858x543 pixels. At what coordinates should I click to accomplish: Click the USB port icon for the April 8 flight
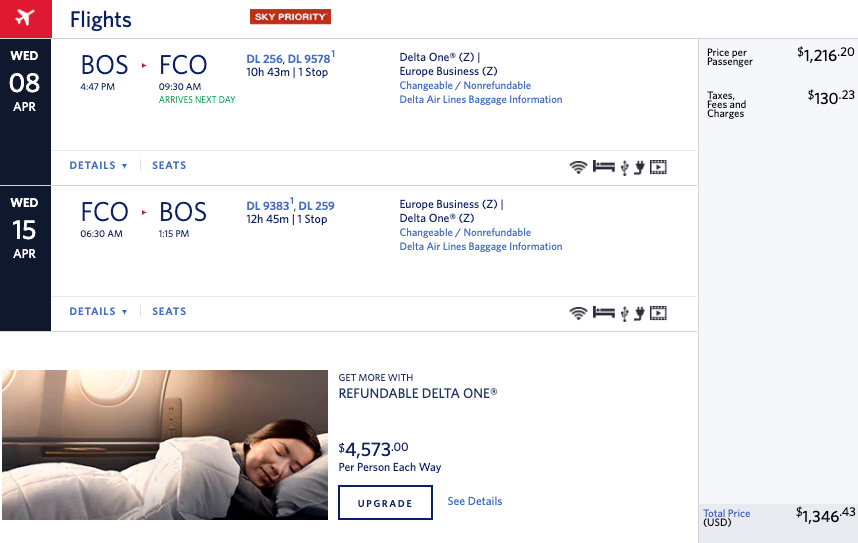click(x=624, y=167)
